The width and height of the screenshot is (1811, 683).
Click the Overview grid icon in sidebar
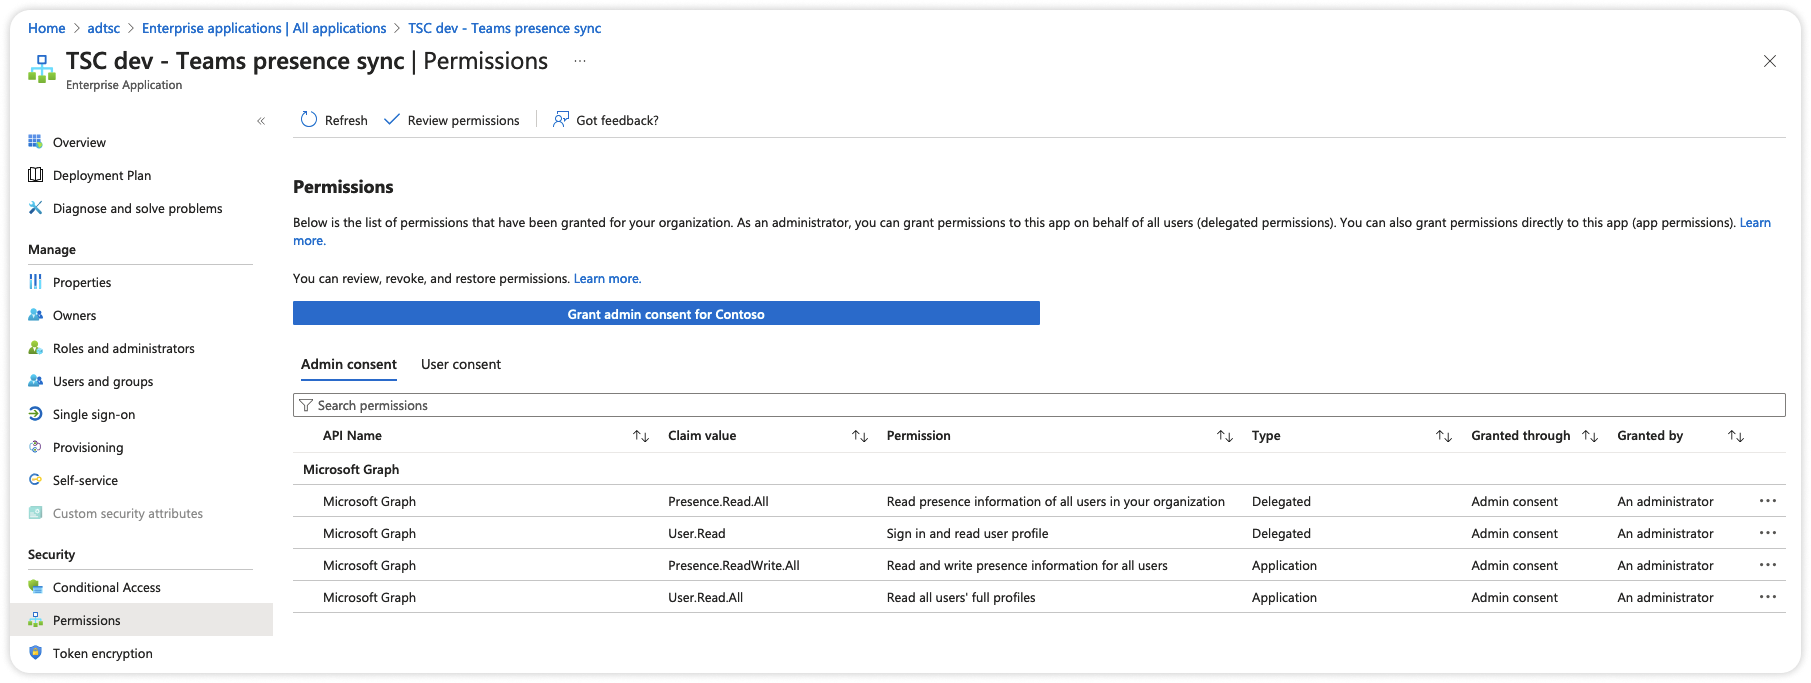35,142
